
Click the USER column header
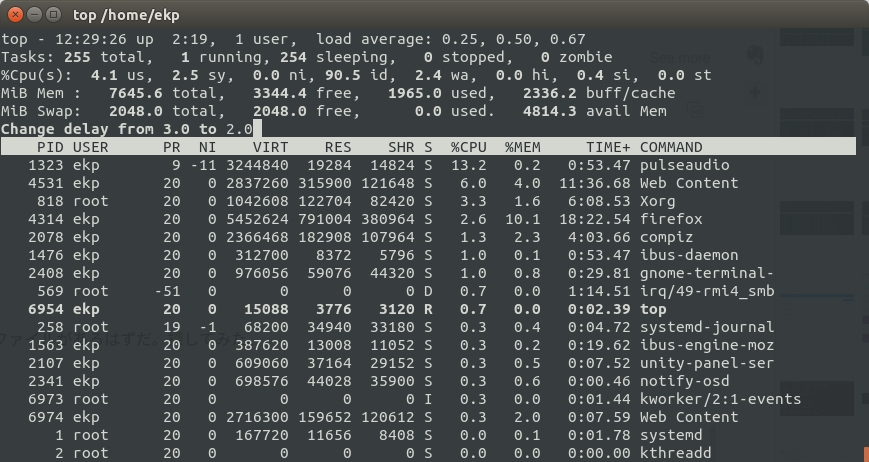[91, 147]
